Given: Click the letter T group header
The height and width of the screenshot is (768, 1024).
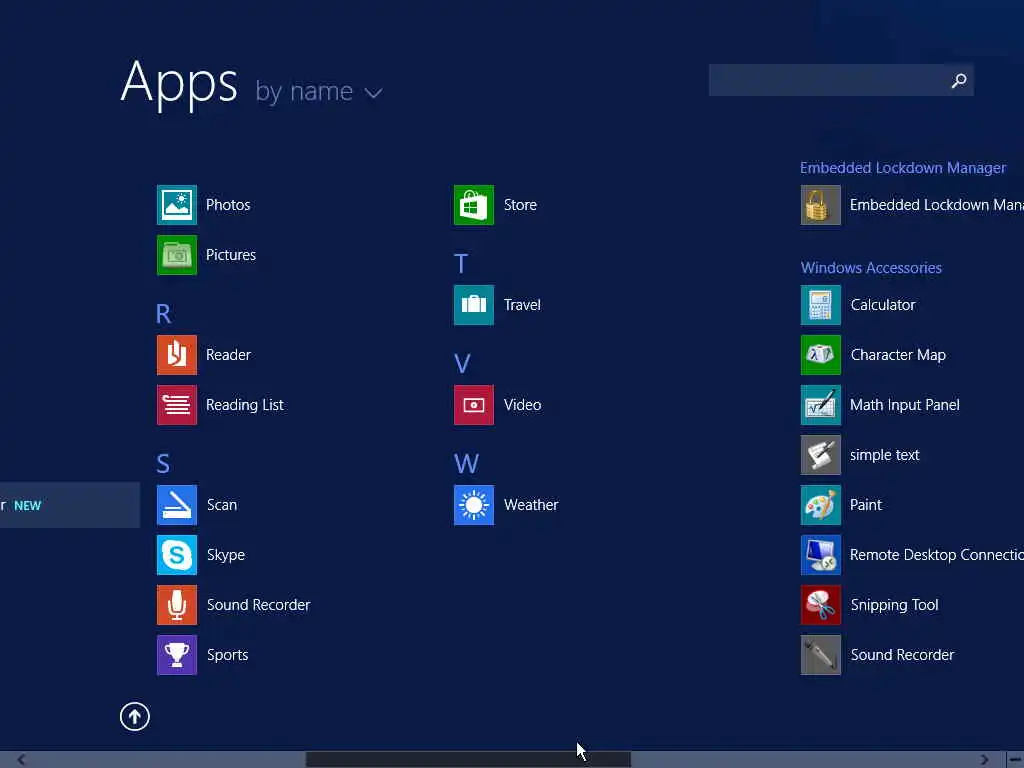Looking at the screenshot, I should (x=461, y=264).
